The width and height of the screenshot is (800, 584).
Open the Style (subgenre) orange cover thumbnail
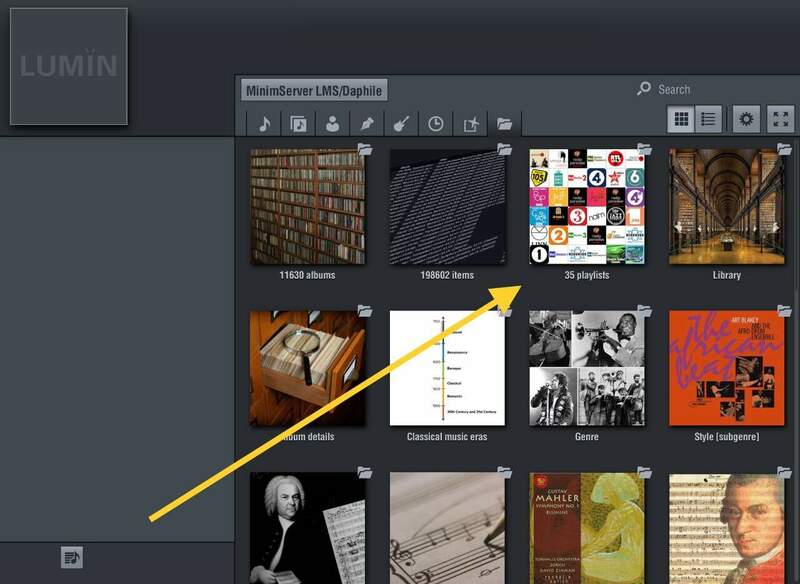[x=727, y=368]
